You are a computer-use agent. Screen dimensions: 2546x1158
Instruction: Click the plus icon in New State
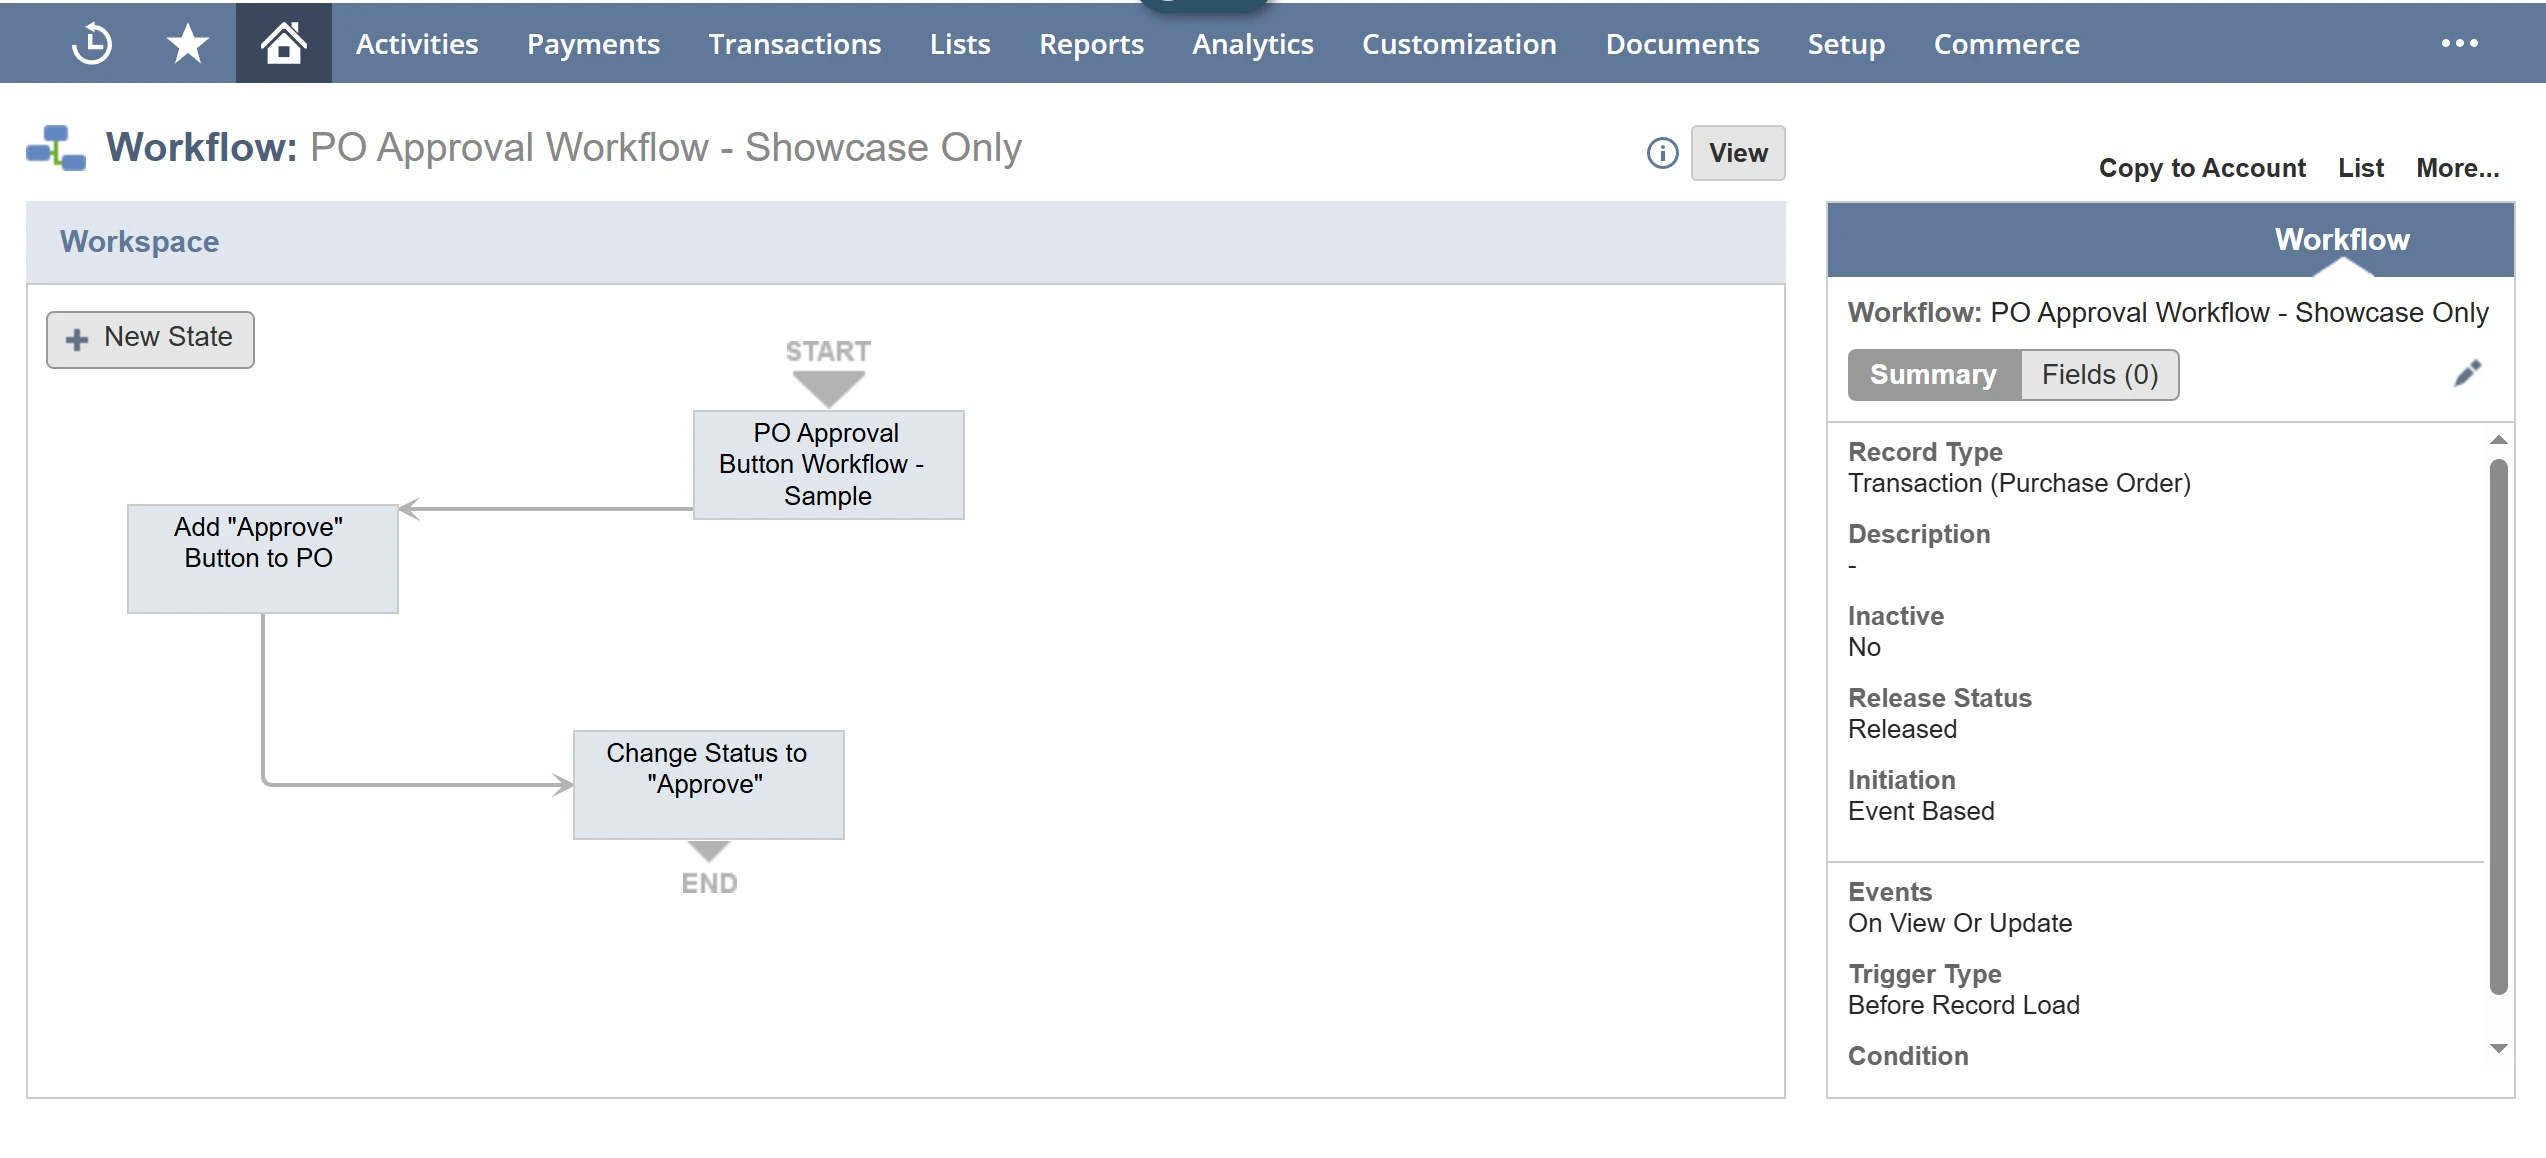pyautogui.click(x=77, y=340)
